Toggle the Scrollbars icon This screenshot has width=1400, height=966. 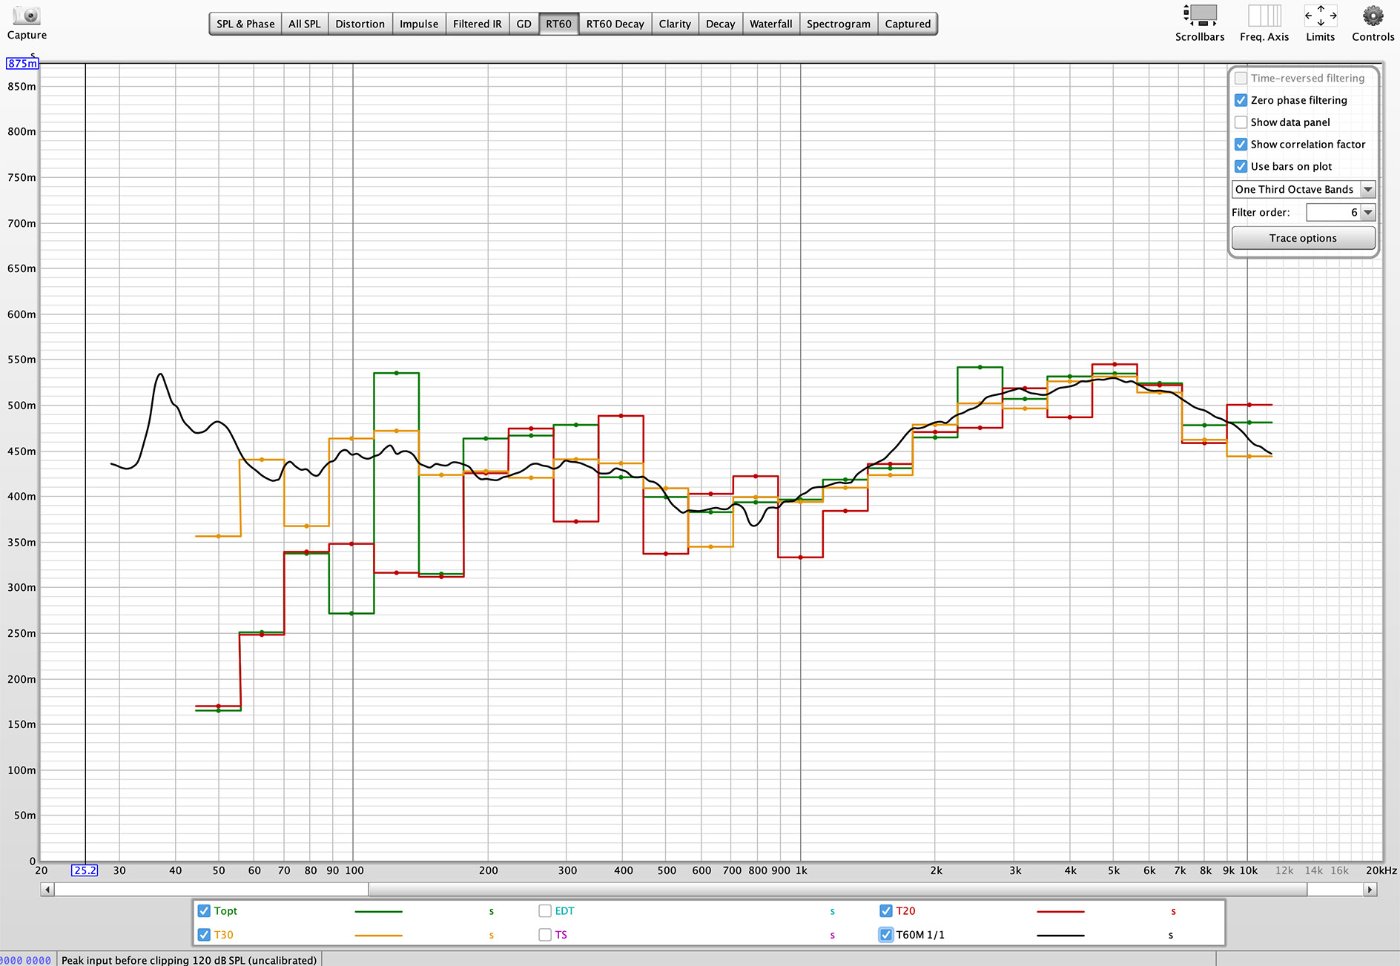pyautogui.click(x=1199, y=15)
